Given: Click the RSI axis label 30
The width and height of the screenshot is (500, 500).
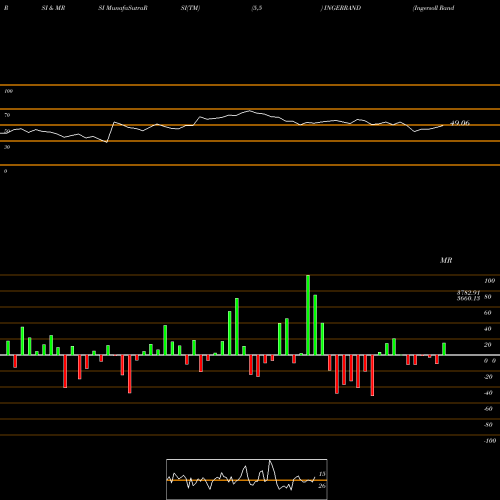Looking at the screenshot, I should tap(7, 147).
